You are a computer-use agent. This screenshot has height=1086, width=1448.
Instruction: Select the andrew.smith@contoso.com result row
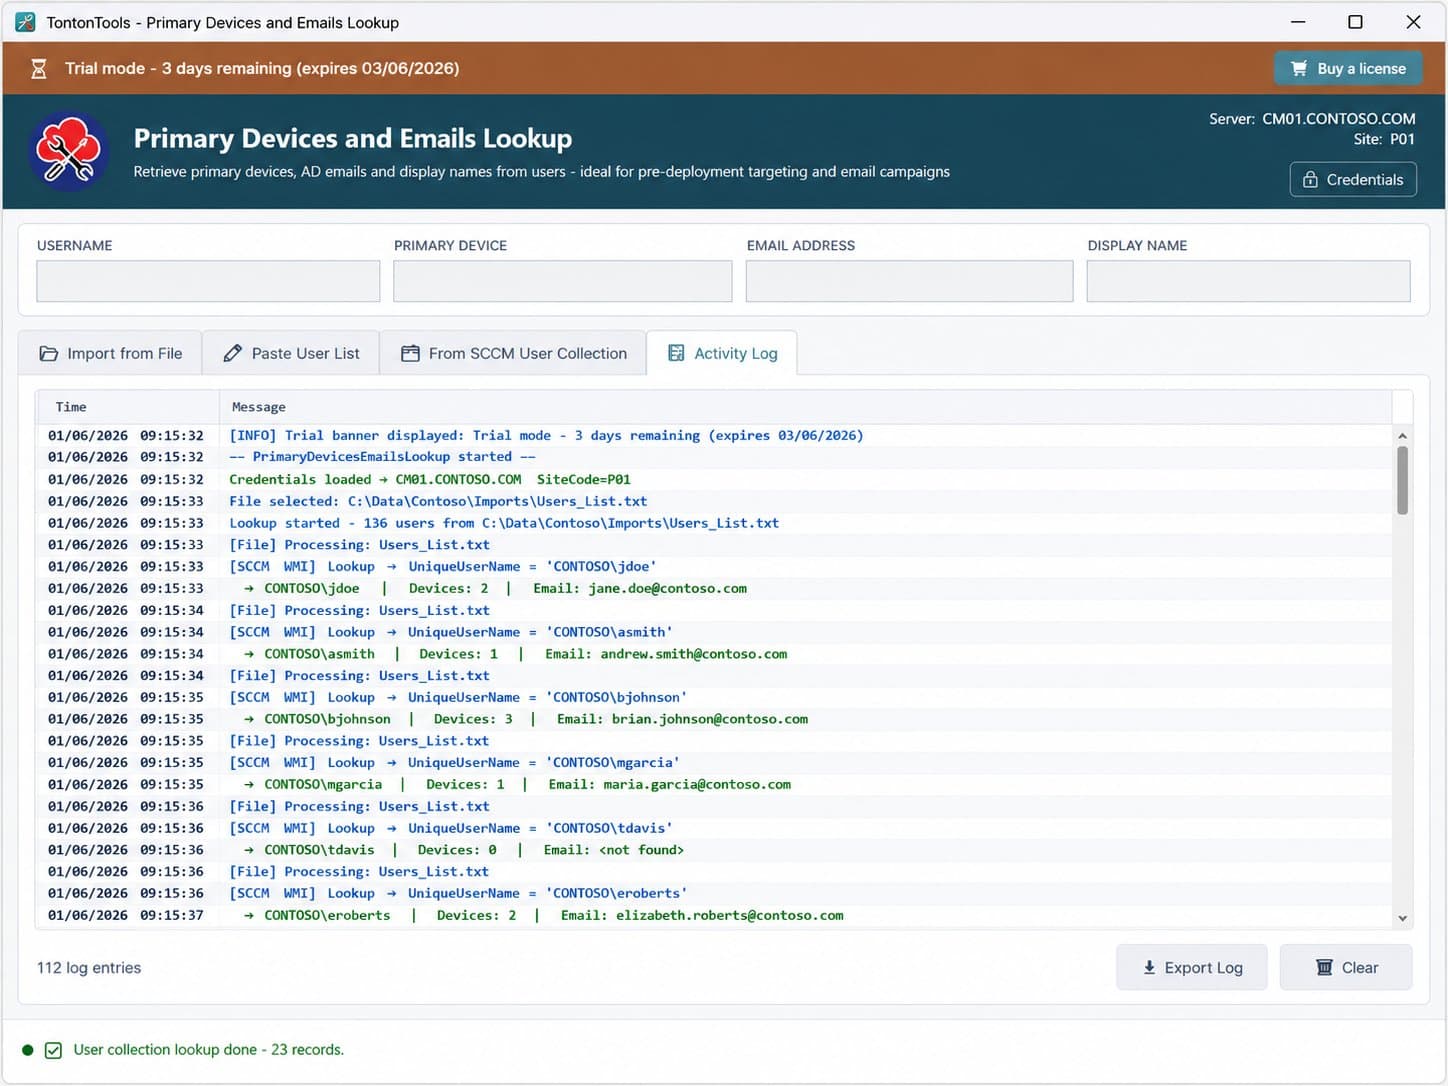714,654
